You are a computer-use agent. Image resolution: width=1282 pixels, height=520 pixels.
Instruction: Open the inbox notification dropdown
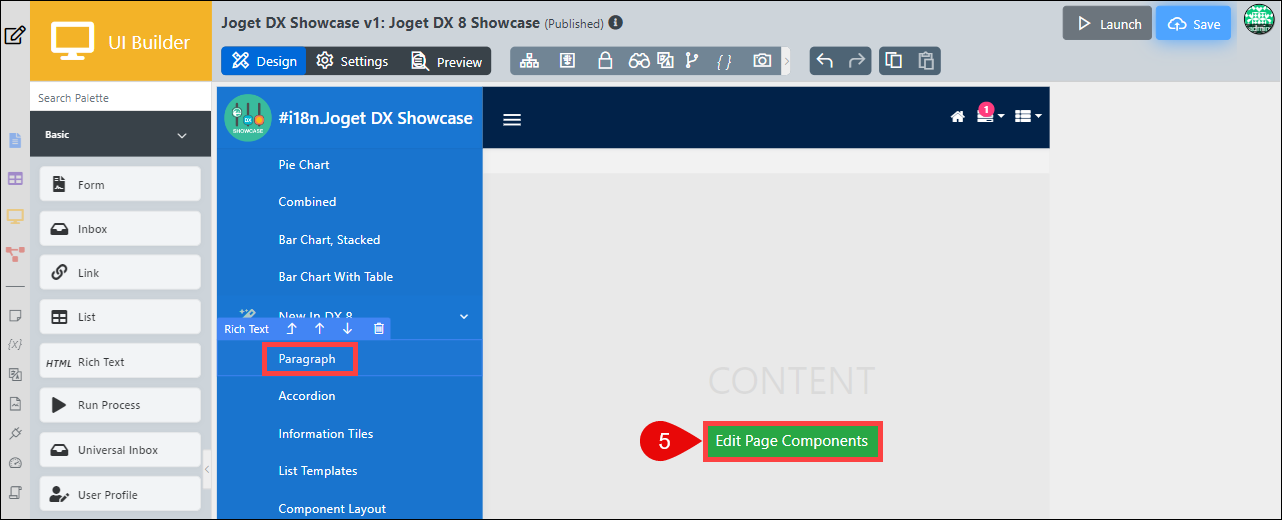[x=991, y=115]
